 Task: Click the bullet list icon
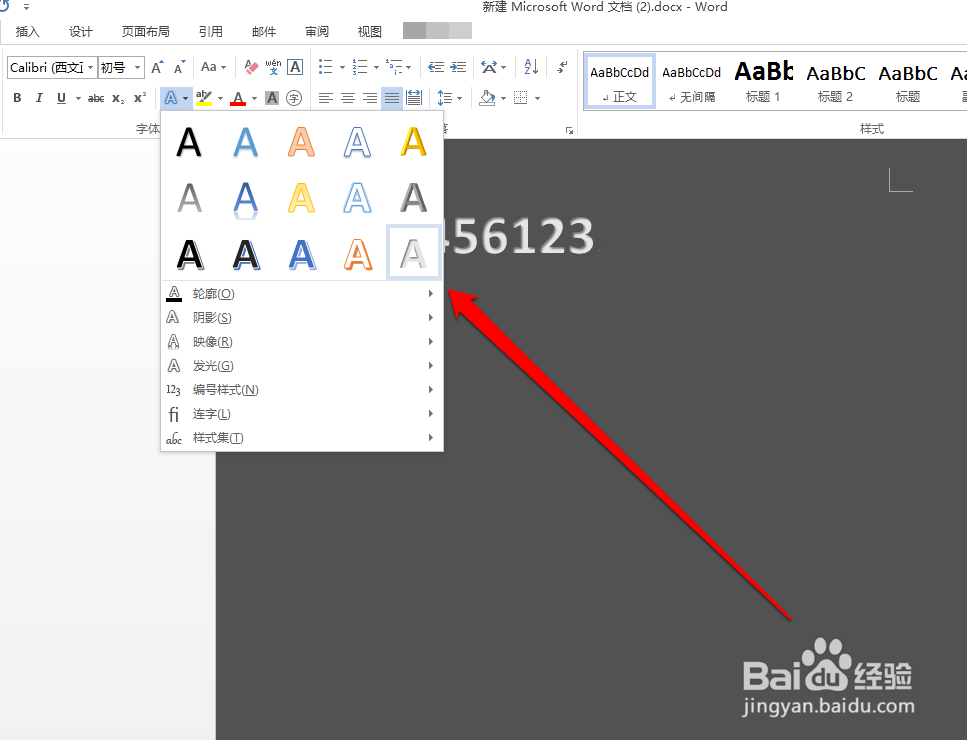[326, 67]
